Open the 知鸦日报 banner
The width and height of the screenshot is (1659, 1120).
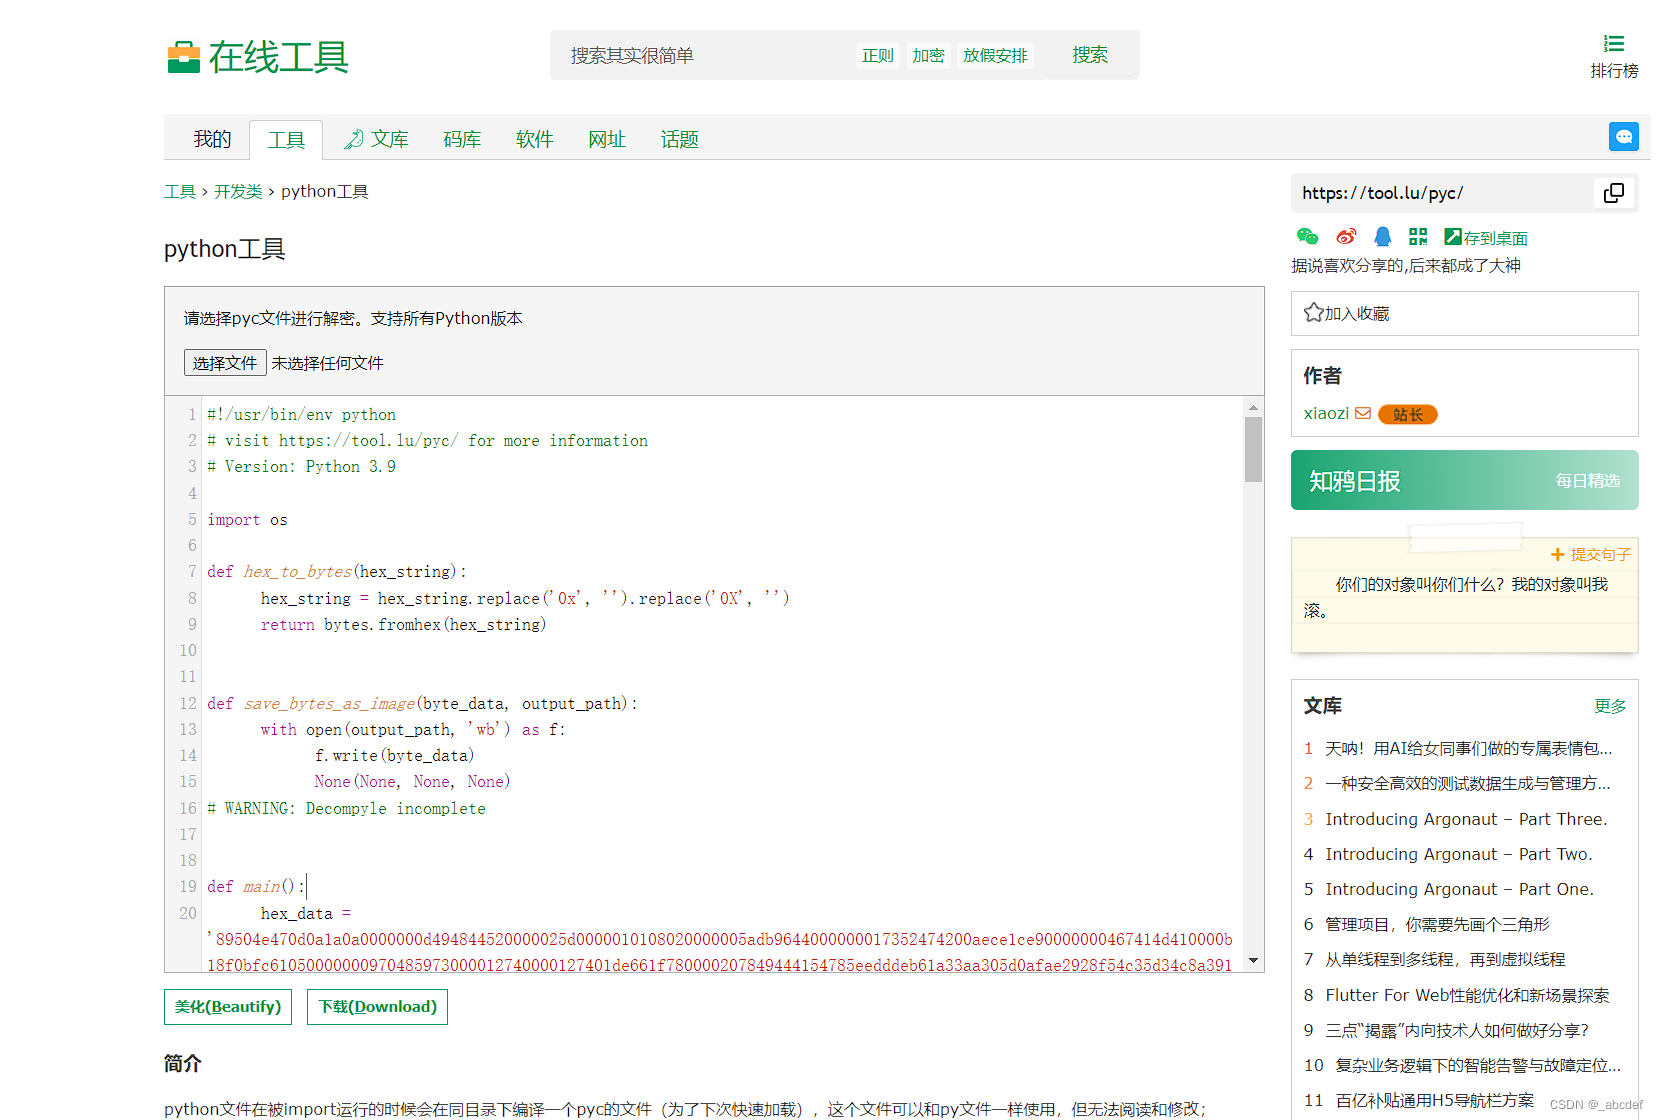(x=1464, y=480)
